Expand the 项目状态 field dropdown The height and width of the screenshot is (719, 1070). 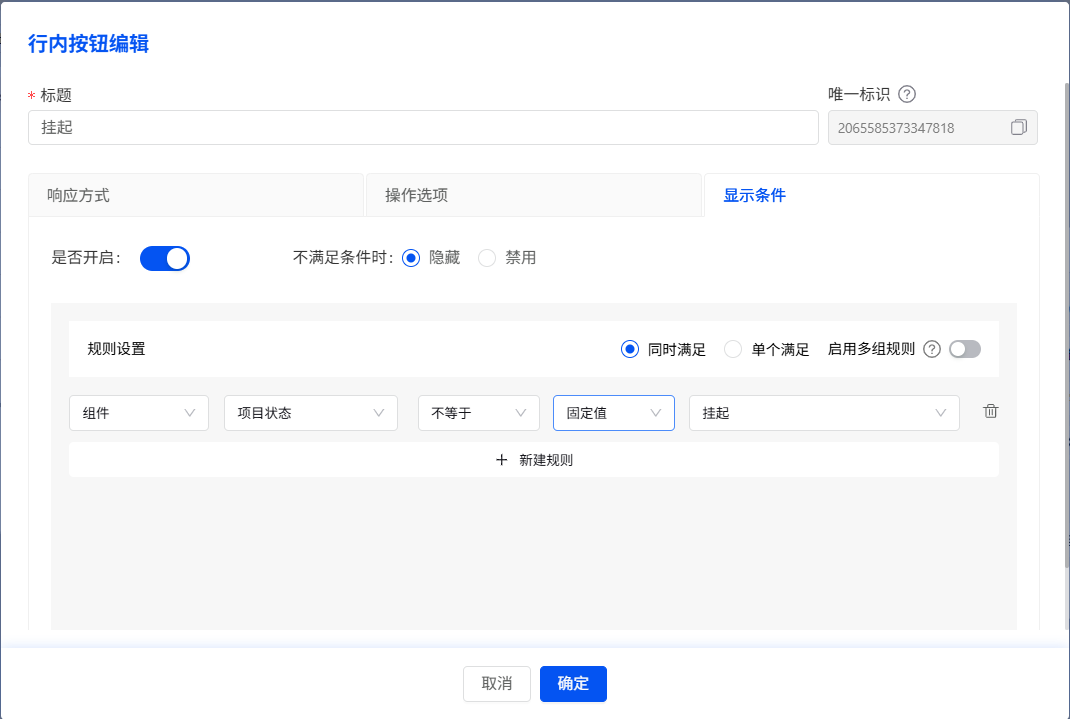[310, 413]
